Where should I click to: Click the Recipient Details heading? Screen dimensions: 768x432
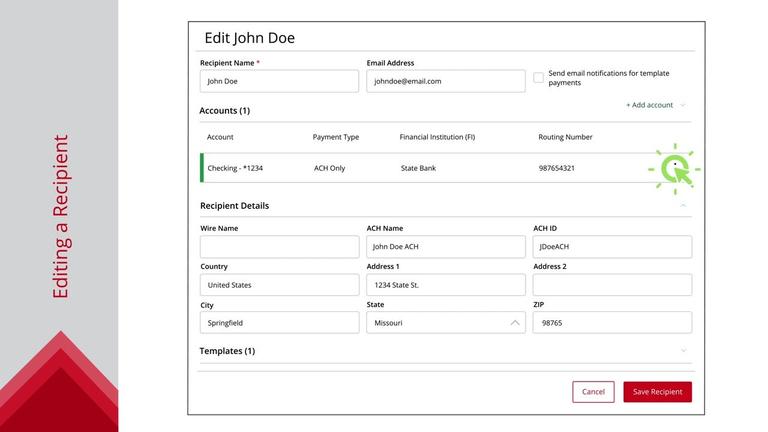point(235,206)
